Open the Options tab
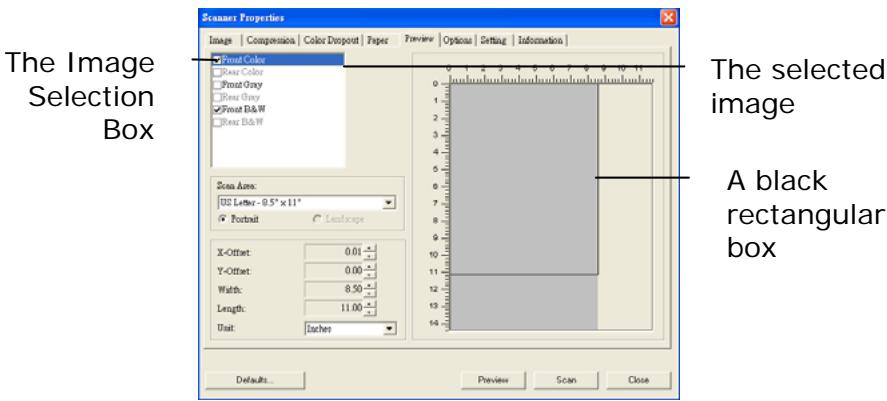The height and width of the screenshot is (401, 887). (x=457, y=41)
